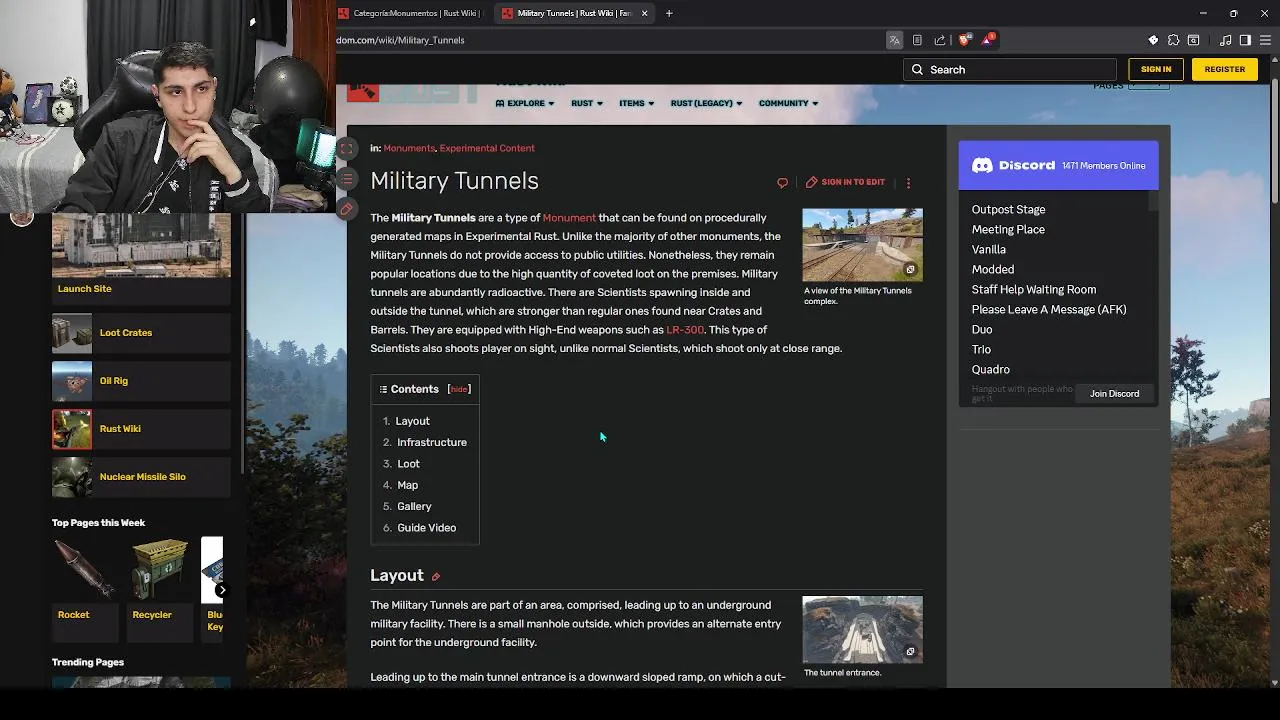Open reader mode icon in address bar
This screenshot has height=720, width=1280.
pos(917,40)
